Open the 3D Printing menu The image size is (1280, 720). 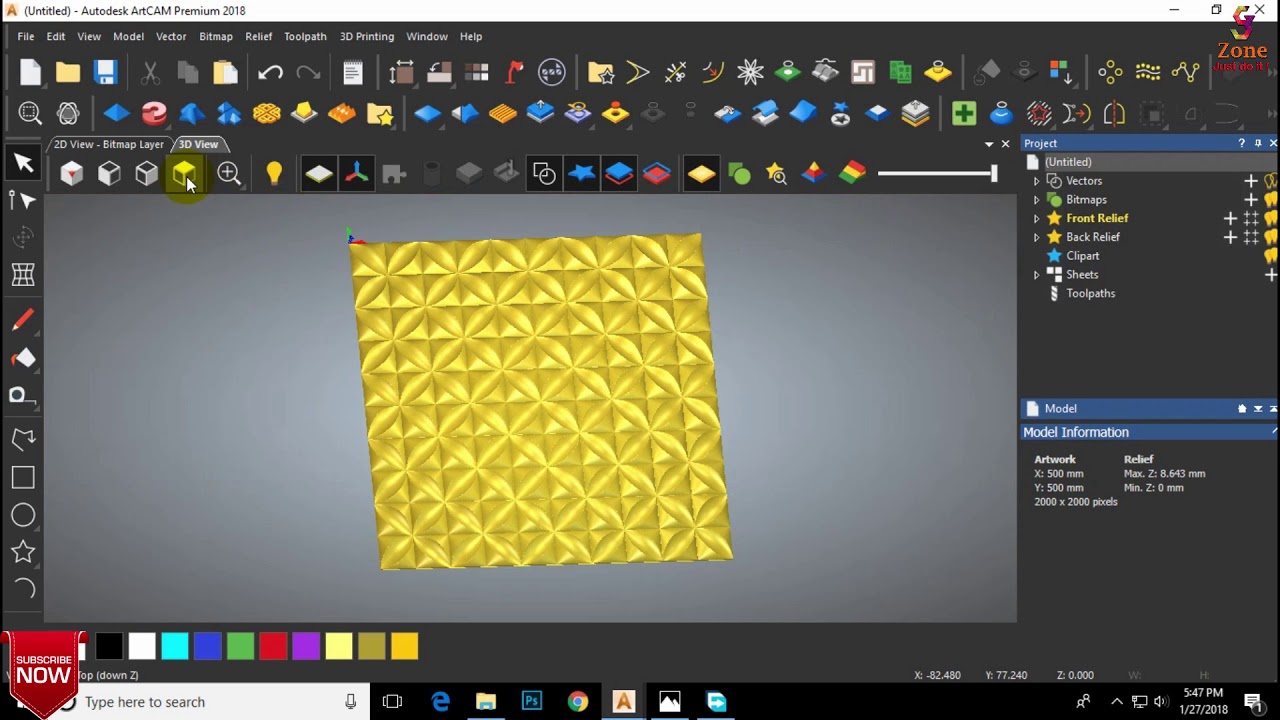[367, 36]
